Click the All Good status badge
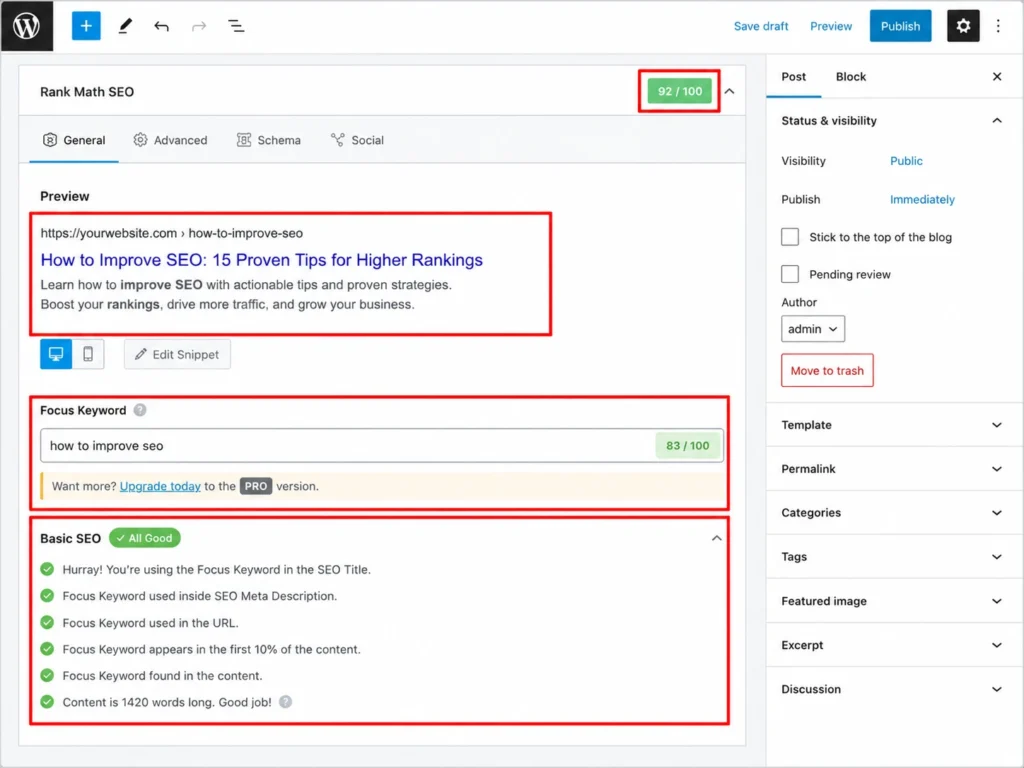Screen dimensions: 1024x768 pos(145,538)
